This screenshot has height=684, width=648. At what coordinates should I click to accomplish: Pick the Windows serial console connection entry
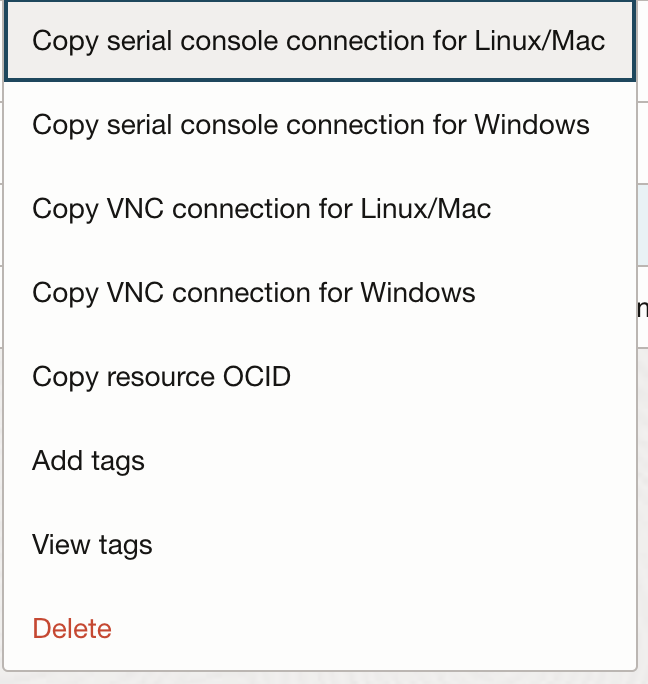[x=311, y=125]
